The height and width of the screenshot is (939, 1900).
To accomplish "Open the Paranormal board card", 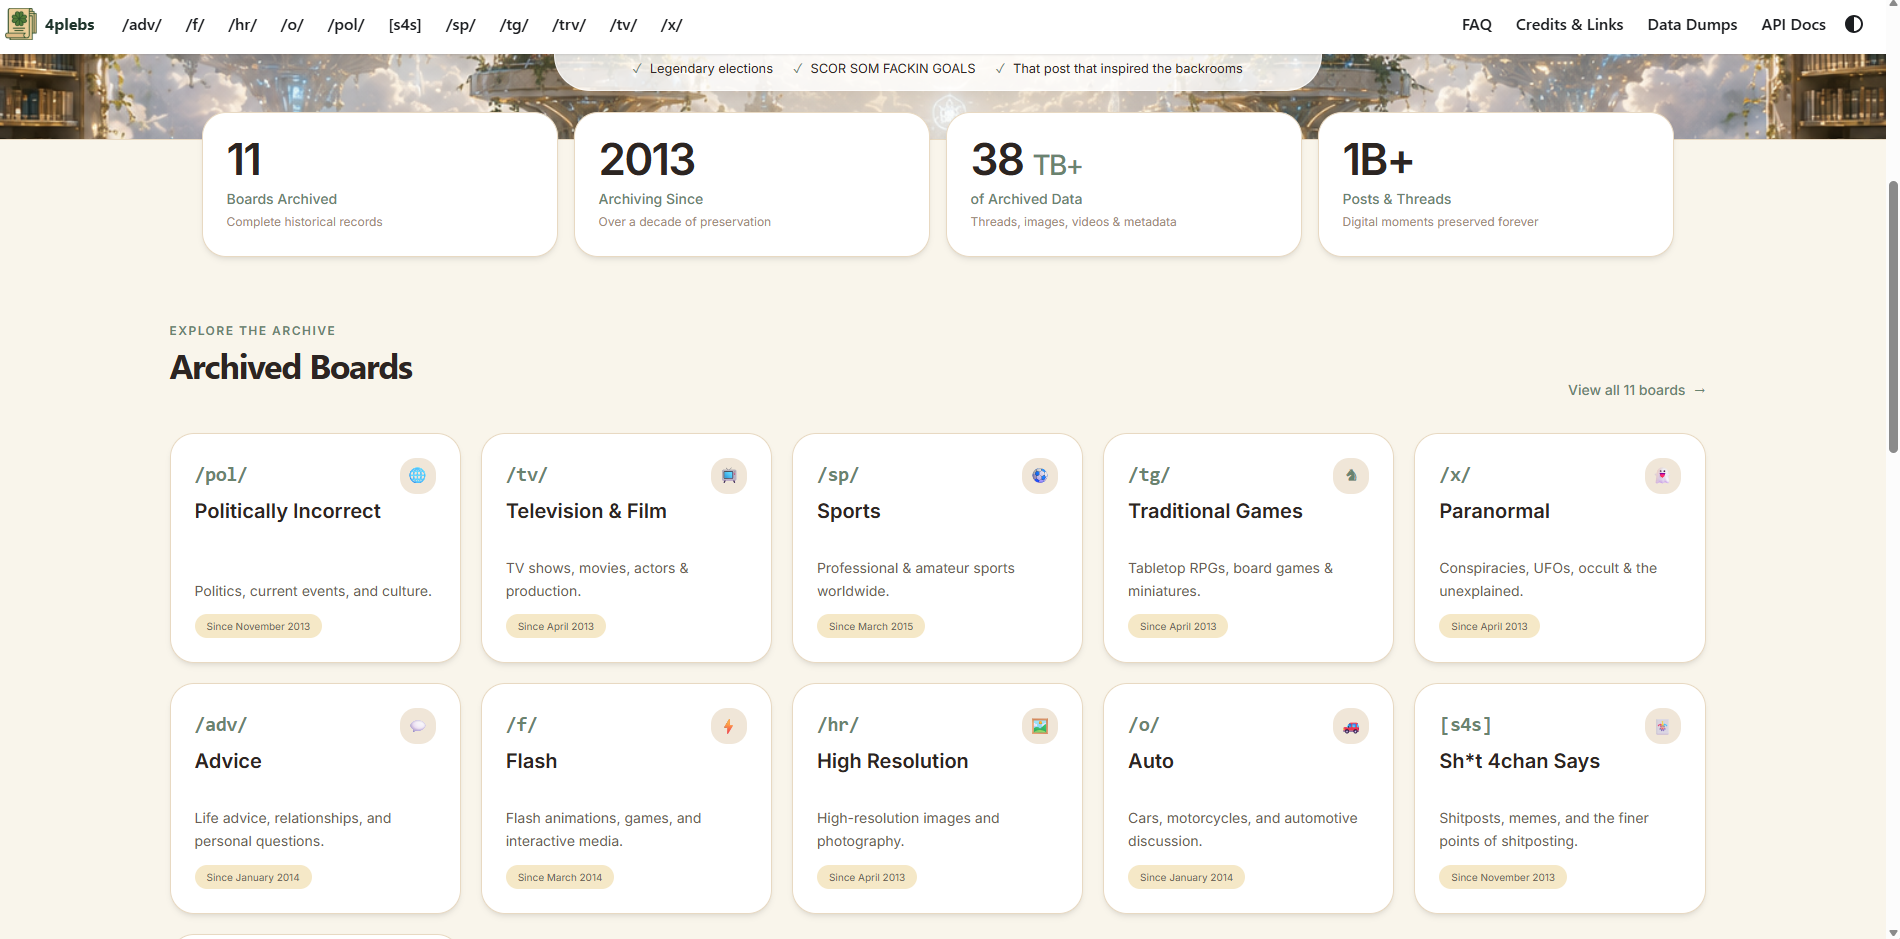I will [x=1560, y=548].
